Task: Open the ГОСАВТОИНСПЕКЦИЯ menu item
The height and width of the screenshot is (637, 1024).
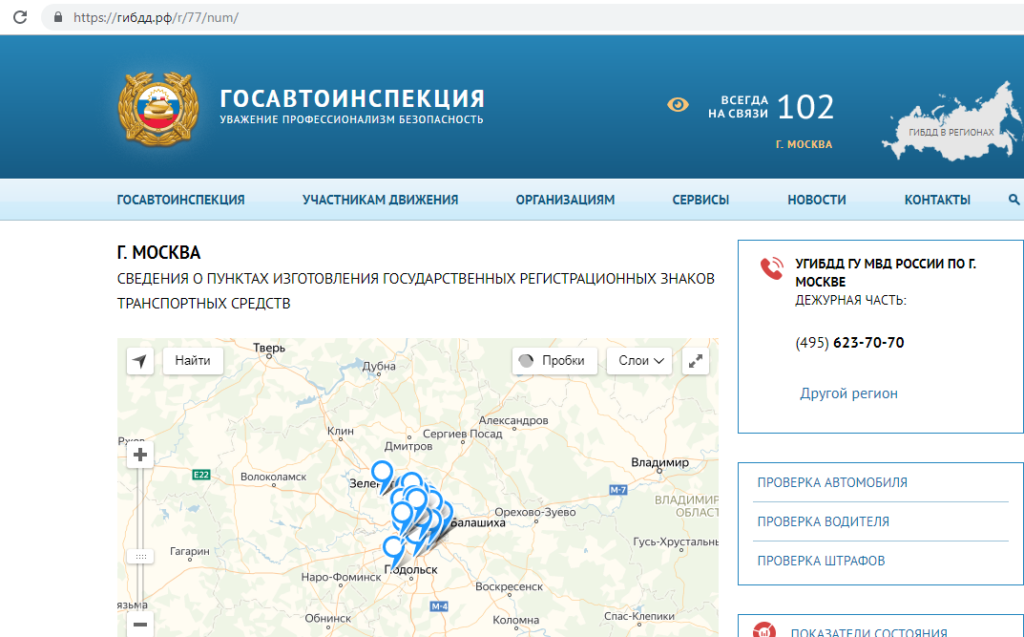Action: (x=181, y=200)
